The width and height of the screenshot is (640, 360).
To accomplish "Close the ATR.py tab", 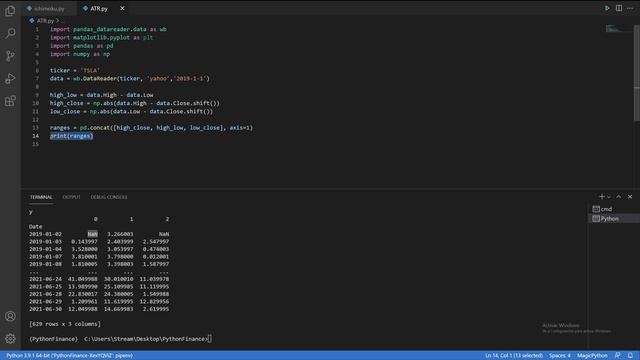I will coord(122,8).
